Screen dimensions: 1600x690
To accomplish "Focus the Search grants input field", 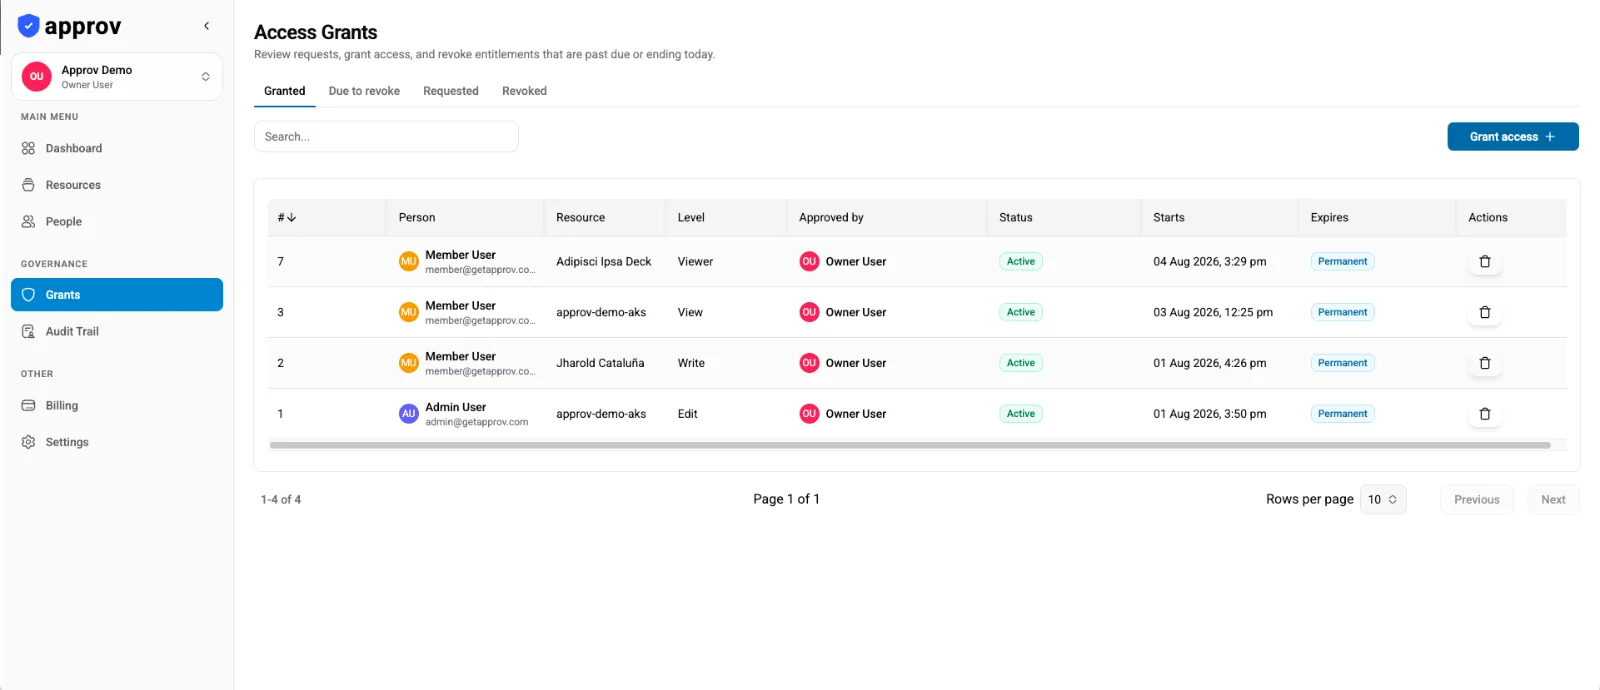I will [386, 137].
